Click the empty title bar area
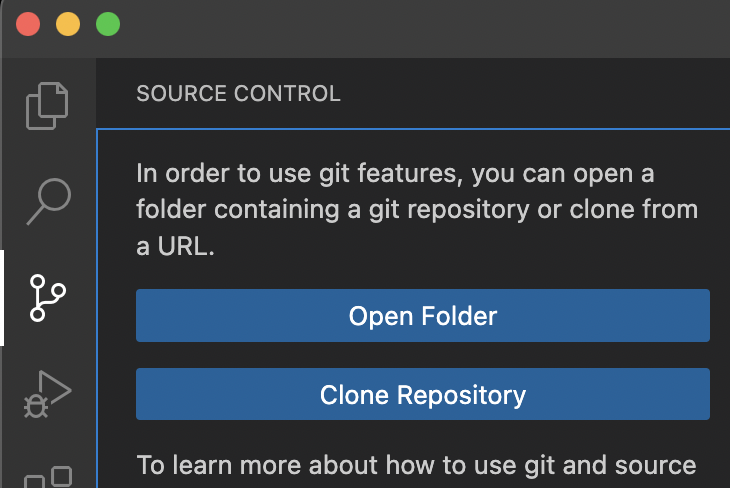730x488 pixels. [x=419, y=28]
